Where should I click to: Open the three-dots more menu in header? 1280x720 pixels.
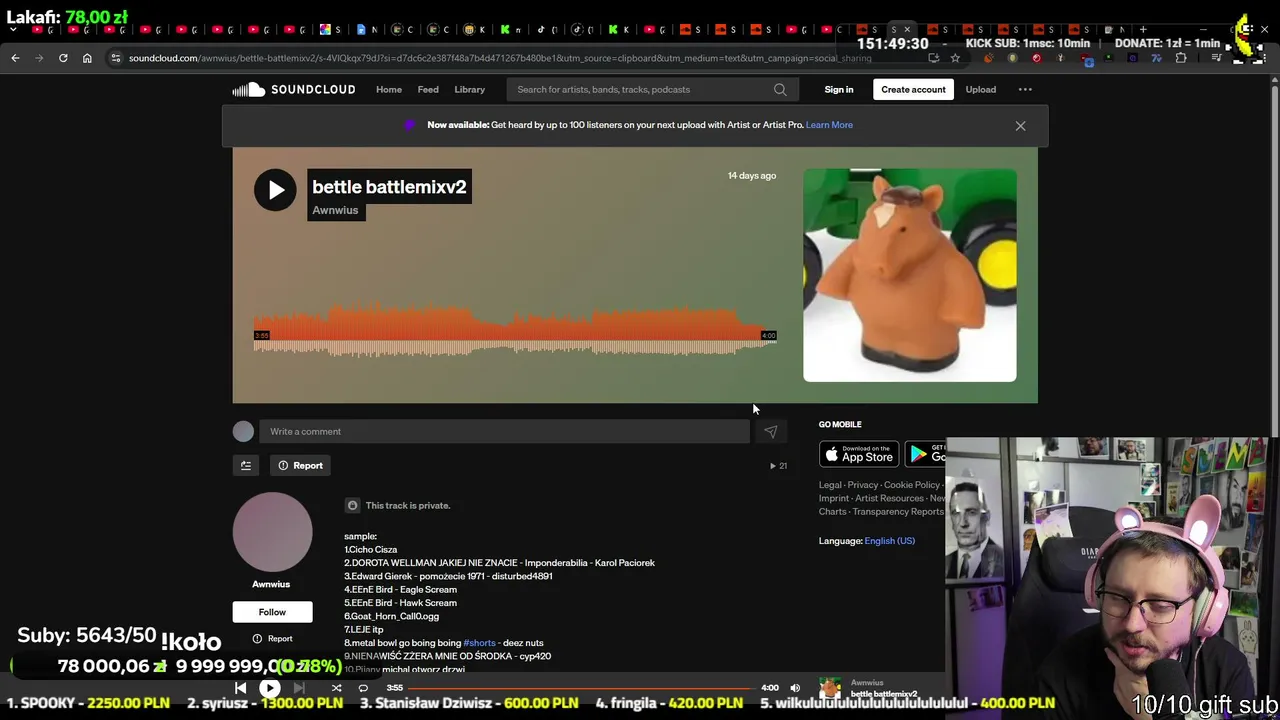1025,90
